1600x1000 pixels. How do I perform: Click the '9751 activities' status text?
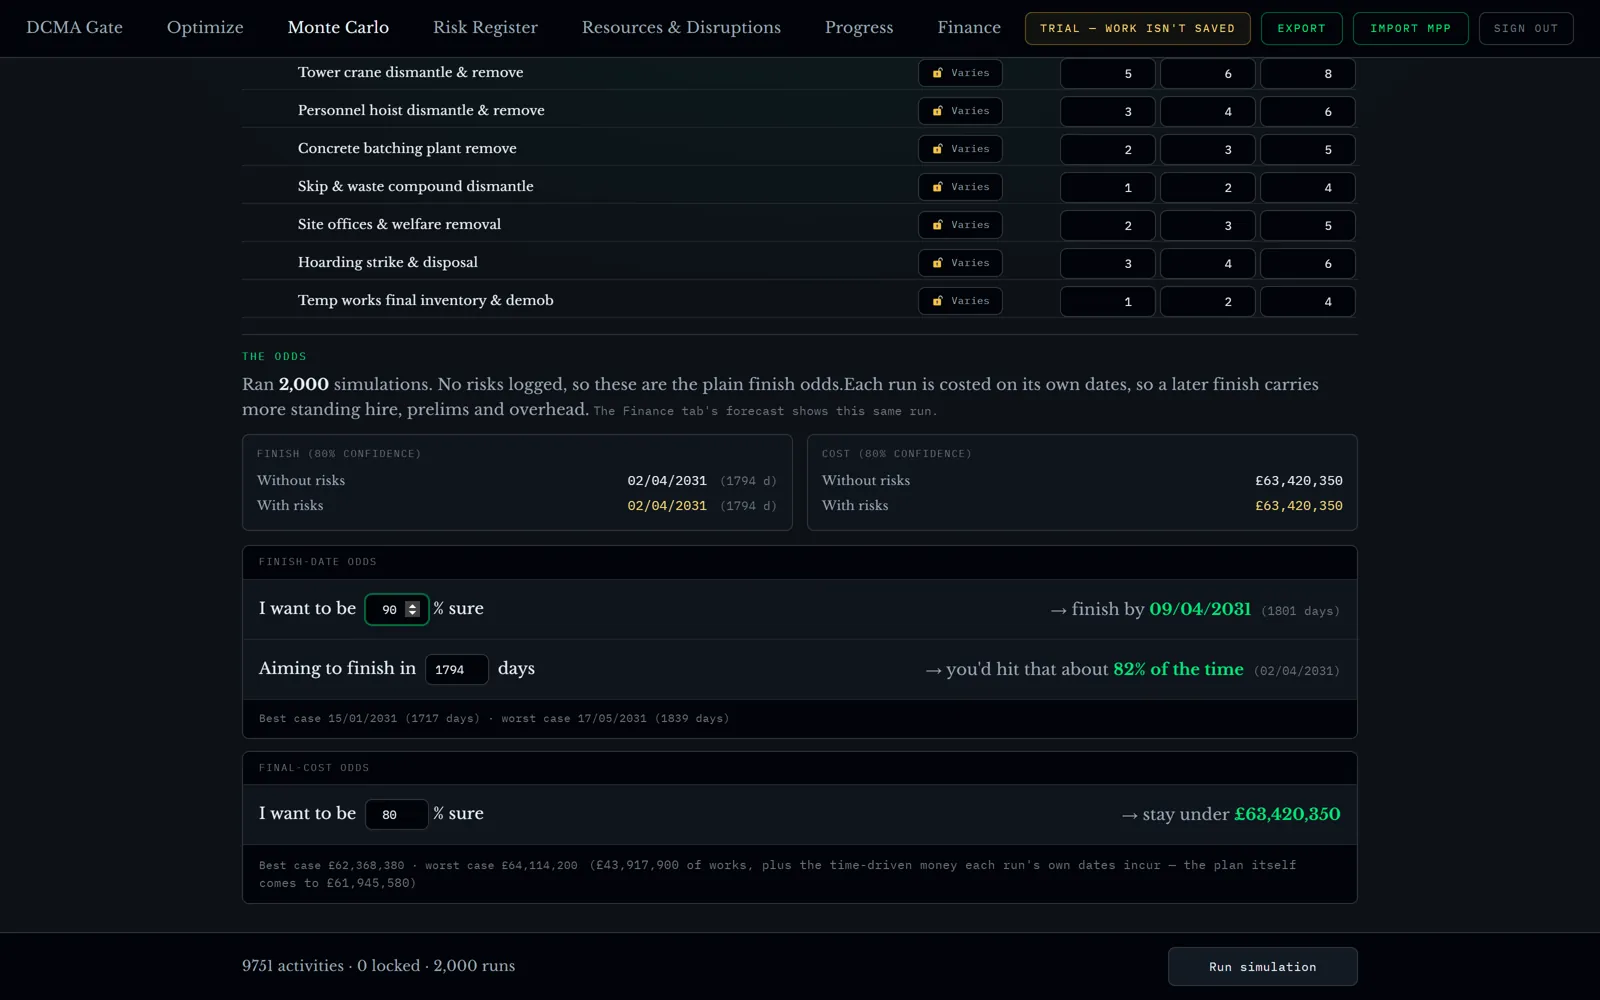coord(293,966)
